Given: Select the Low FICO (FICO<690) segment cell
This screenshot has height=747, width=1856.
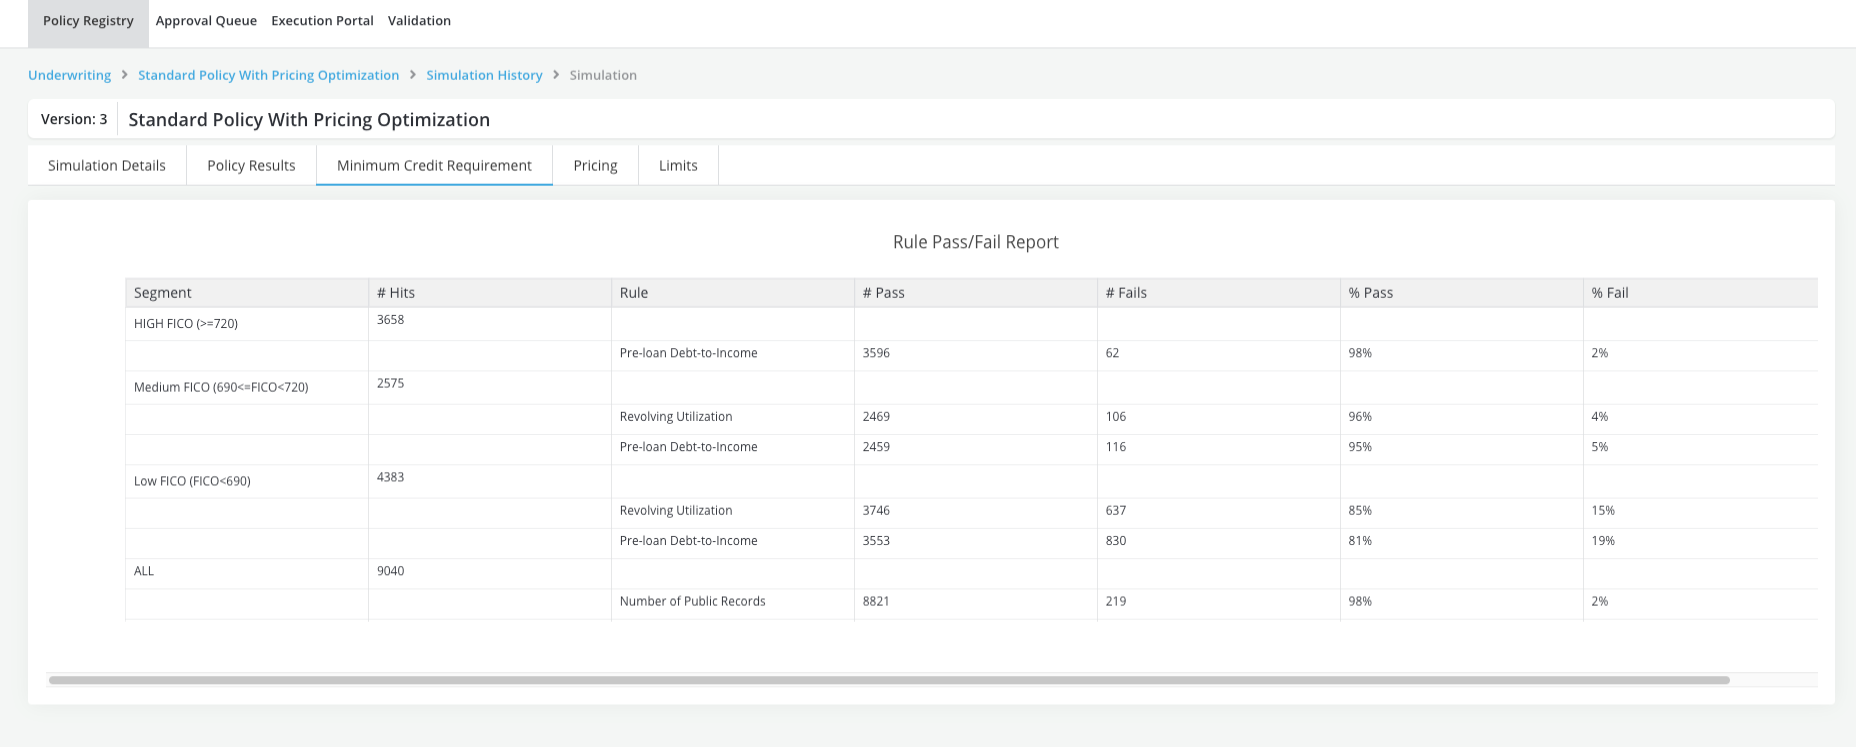Looking at the screenshot, I should click(x=192, y=481).
